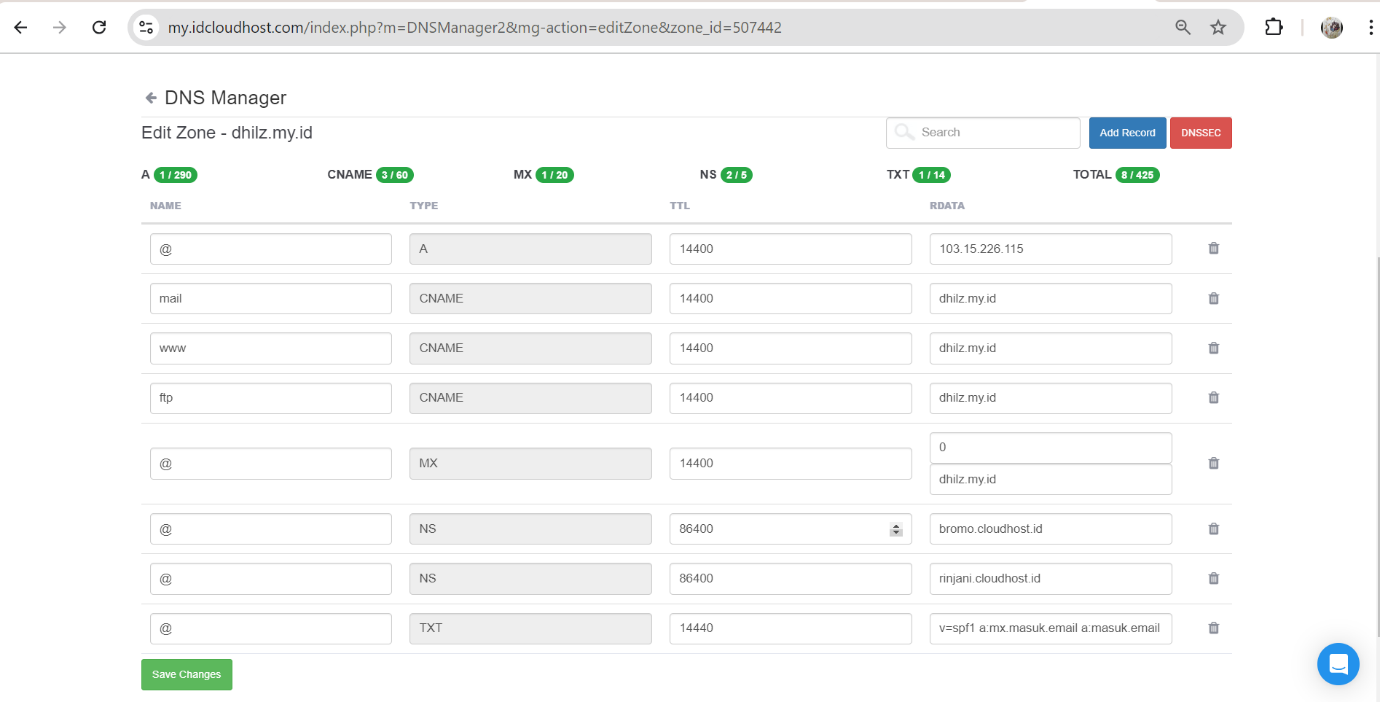This screenshot has height=702, width=1380.
Task: Open the zoom magnifier in address bar
Action: click(1183, 28)
